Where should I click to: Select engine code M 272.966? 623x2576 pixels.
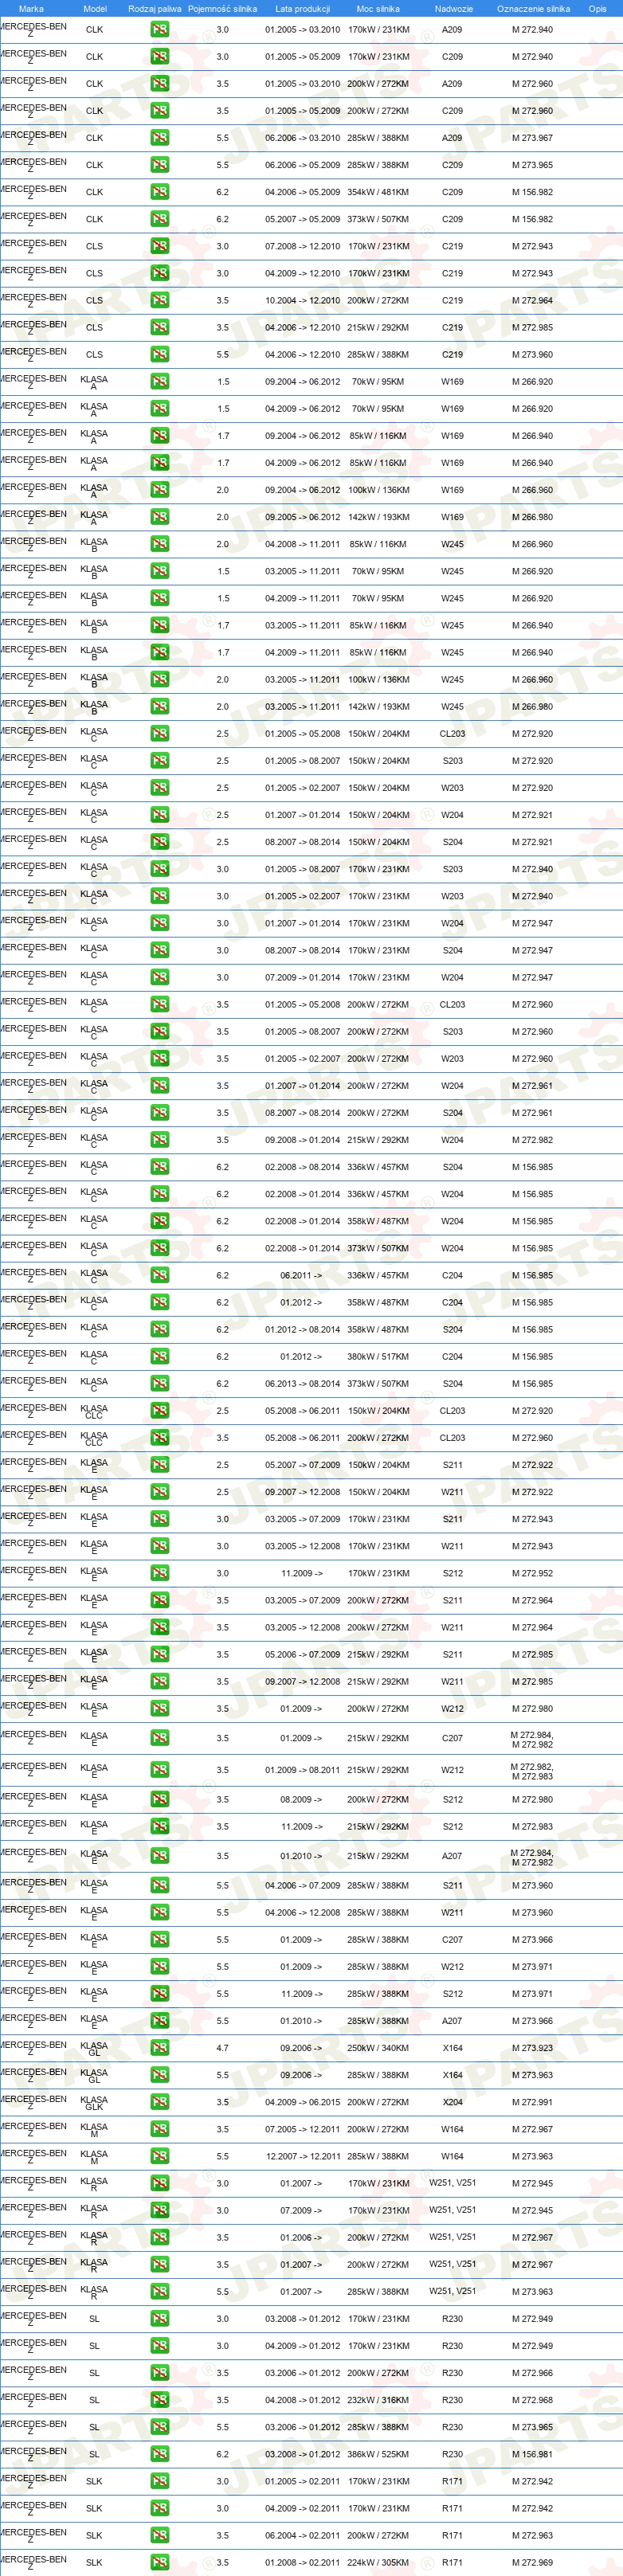(x=532, y=2373)
